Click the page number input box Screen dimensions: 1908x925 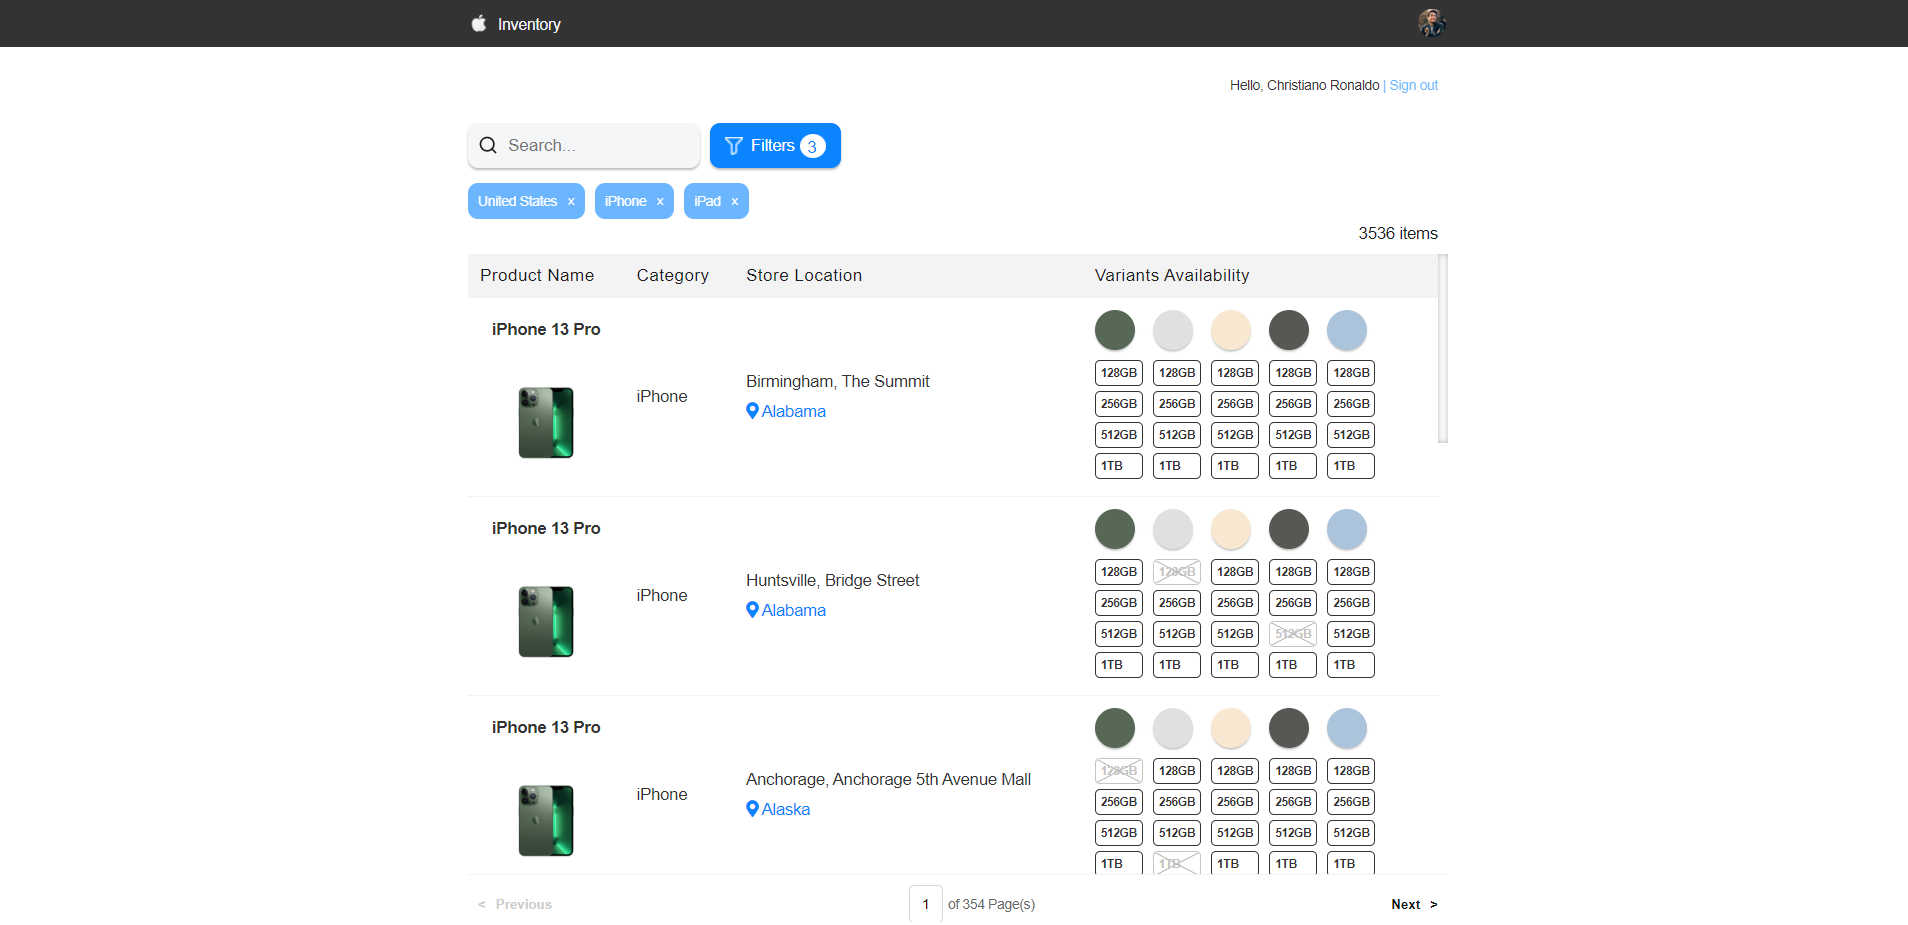tap(926, 904)
